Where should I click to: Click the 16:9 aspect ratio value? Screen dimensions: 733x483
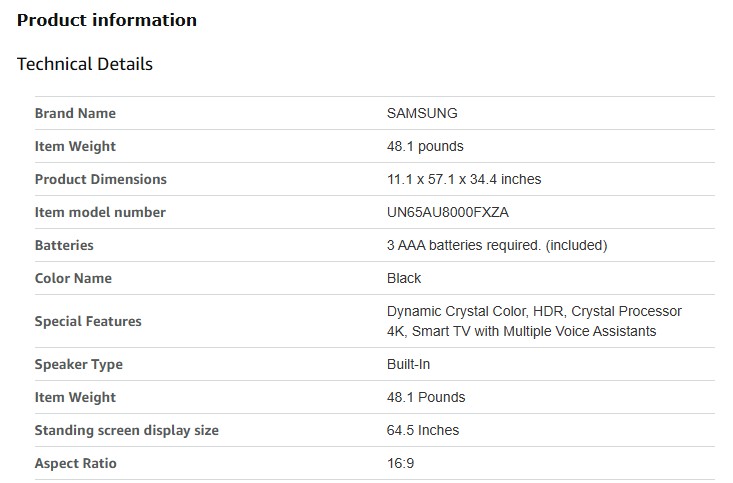click(401, 463)
